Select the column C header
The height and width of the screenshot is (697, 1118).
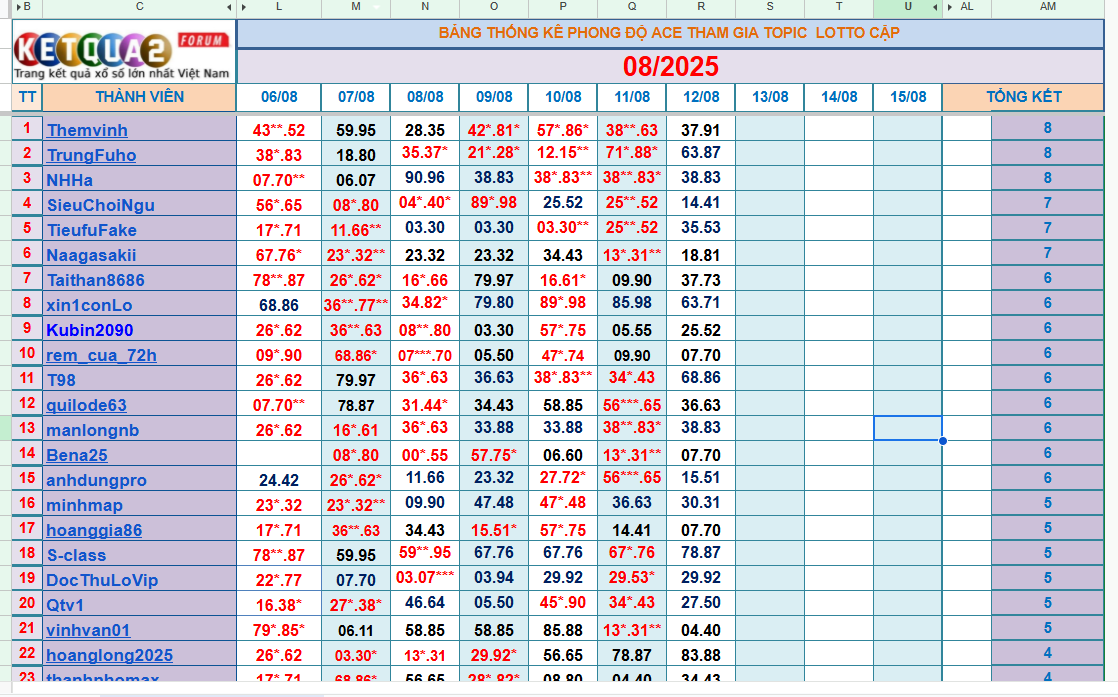coord(140,6)
